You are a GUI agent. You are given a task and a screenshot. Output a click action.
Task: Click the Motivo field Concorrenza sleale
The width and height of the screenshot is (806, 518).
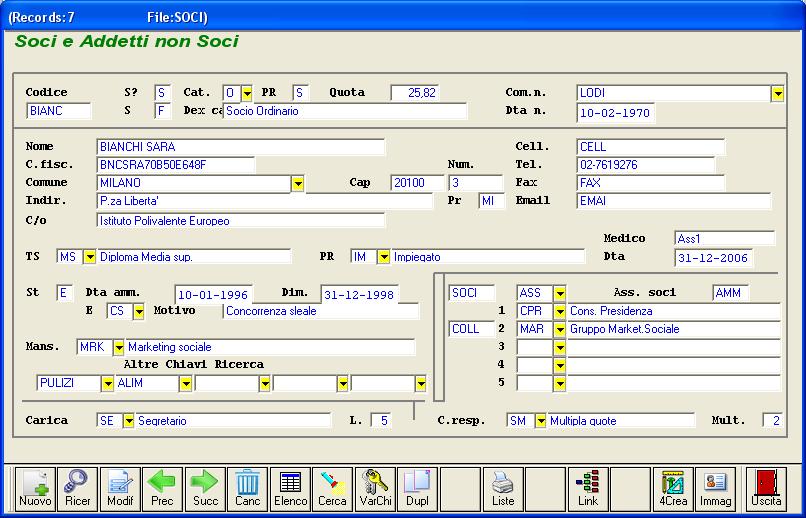point(321,311)
